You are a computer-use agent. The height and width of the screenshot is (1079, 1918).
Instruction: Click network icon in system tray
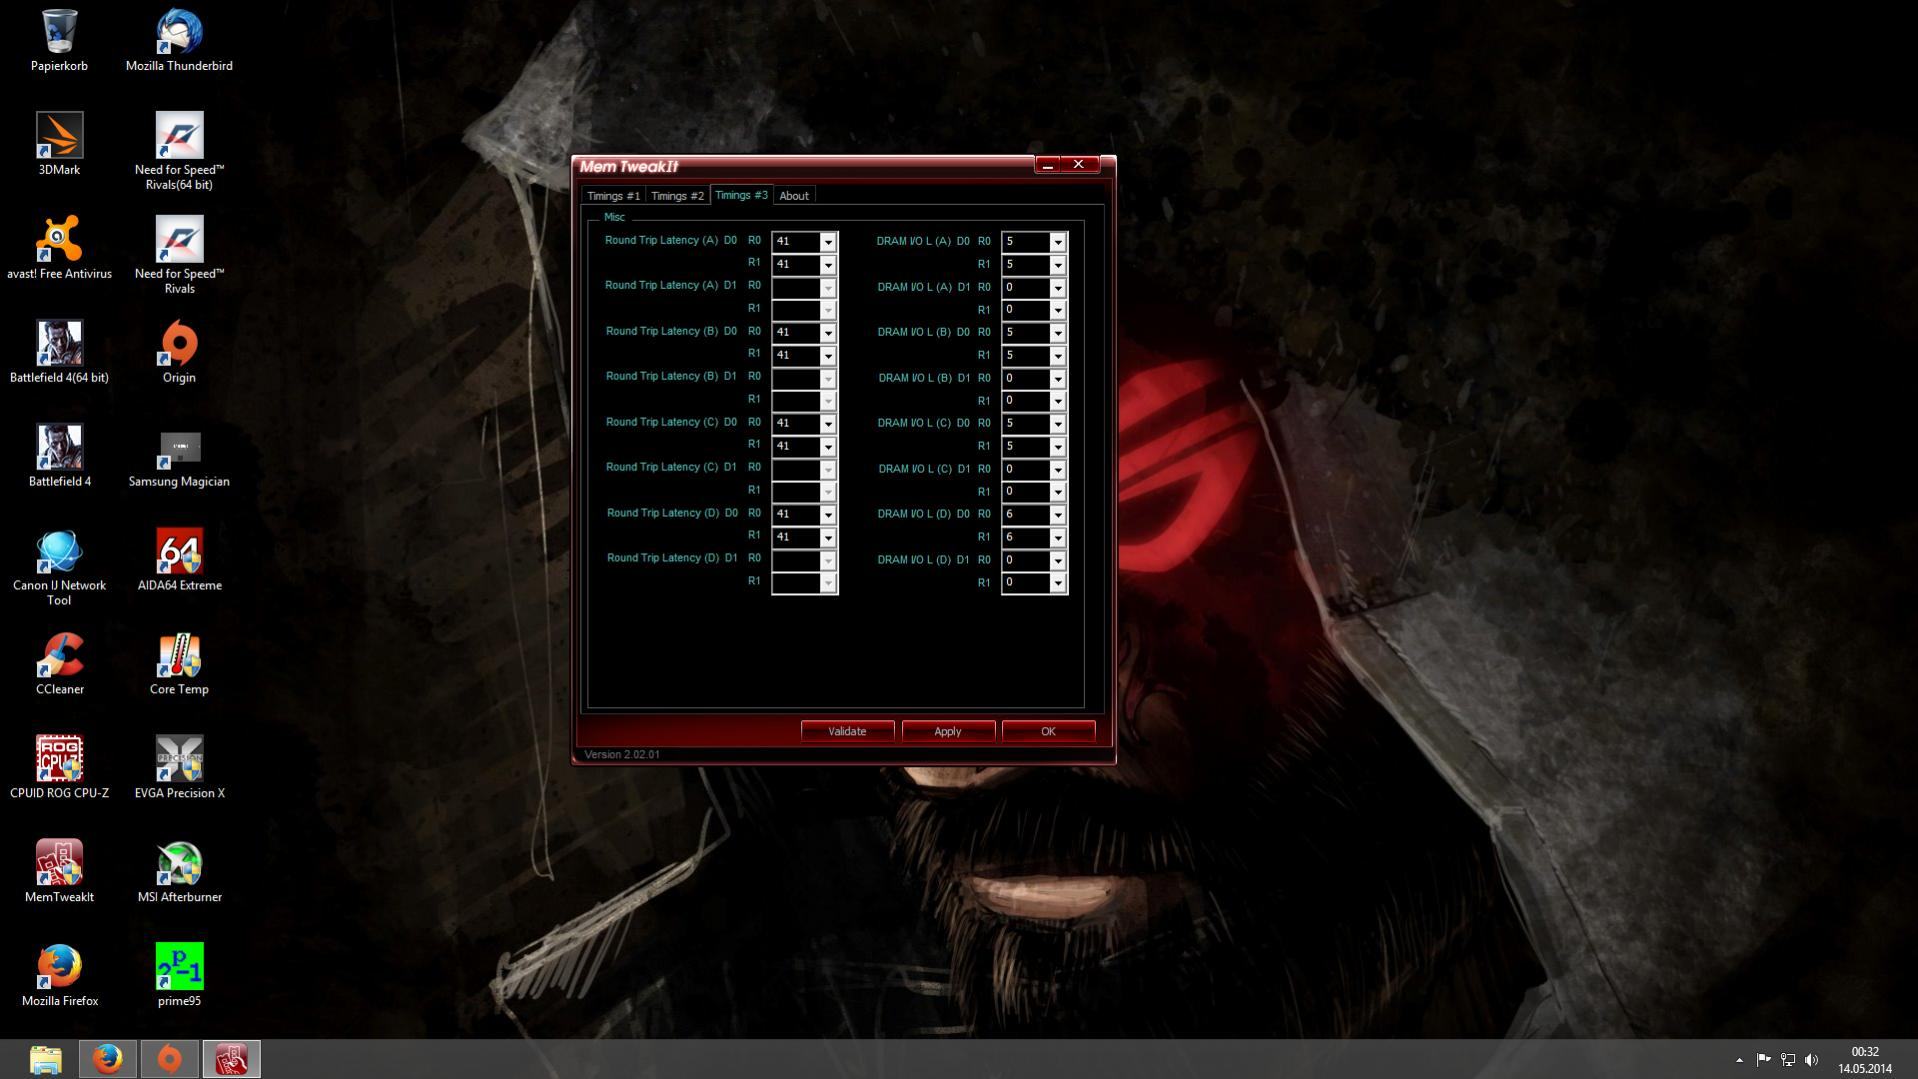[x=1787, y=1060]
